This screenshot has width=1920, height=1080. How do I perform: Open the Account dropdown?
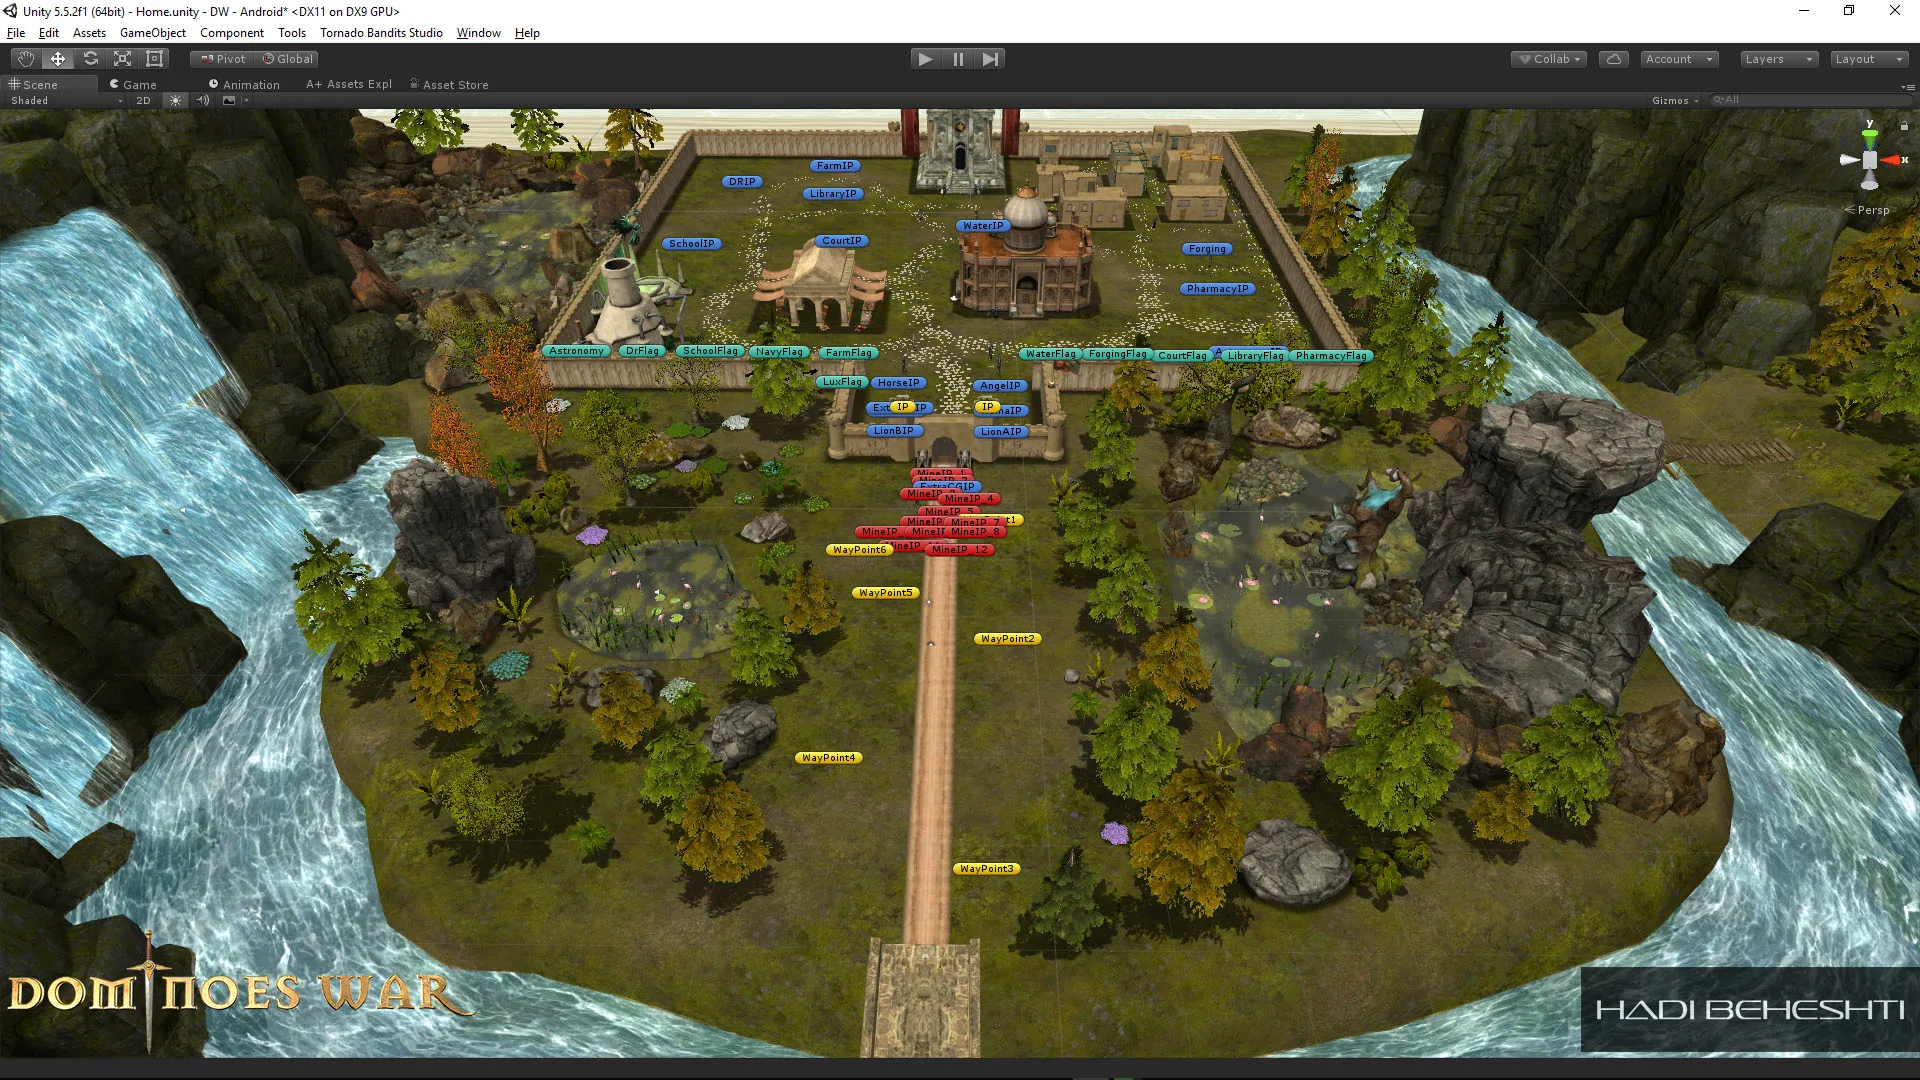click(1679, 59)
